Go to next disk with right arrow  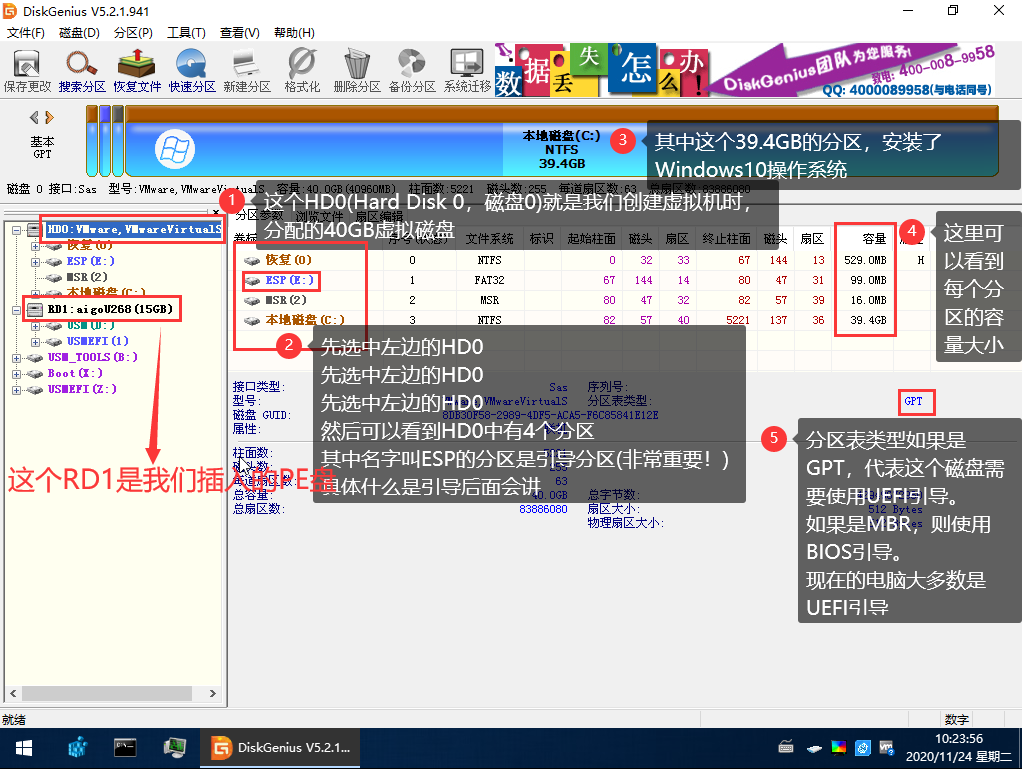click(50, 117)
